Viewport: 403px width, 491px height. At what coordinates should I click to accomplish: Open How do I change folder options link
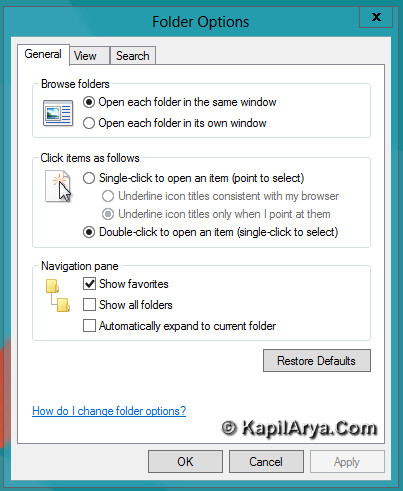coord(109,411)
